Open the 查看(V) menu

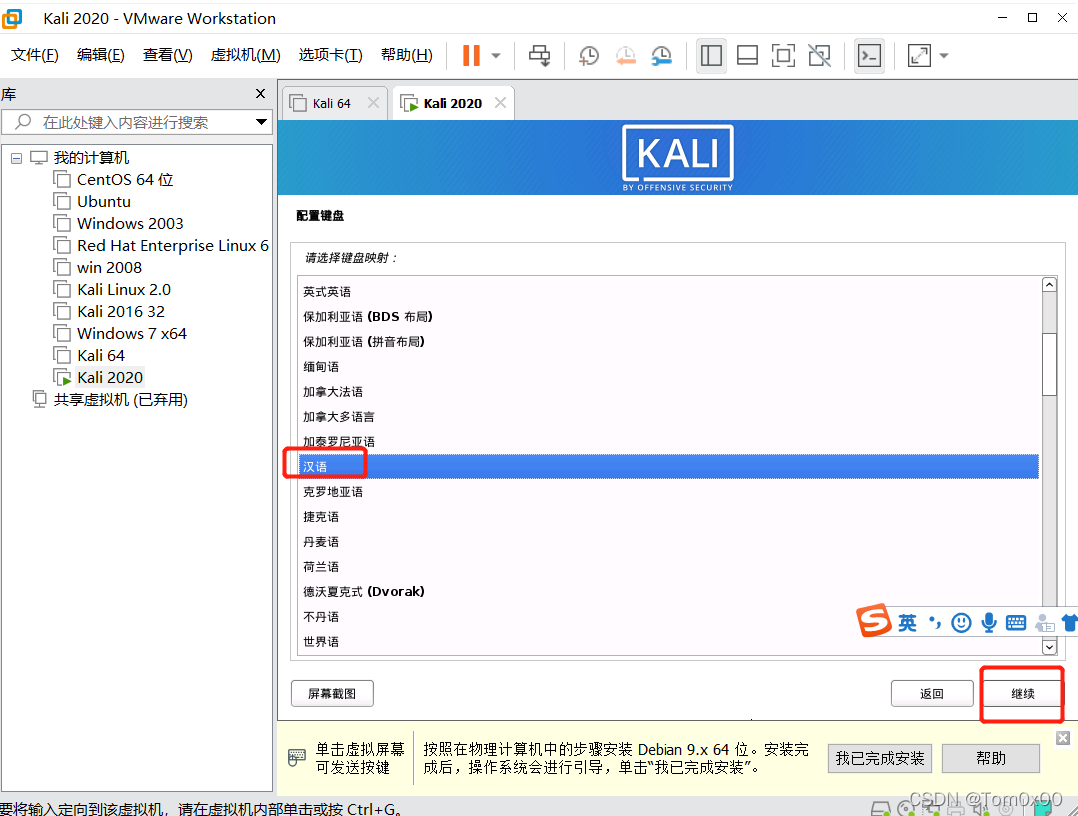[x=167, y=55]
